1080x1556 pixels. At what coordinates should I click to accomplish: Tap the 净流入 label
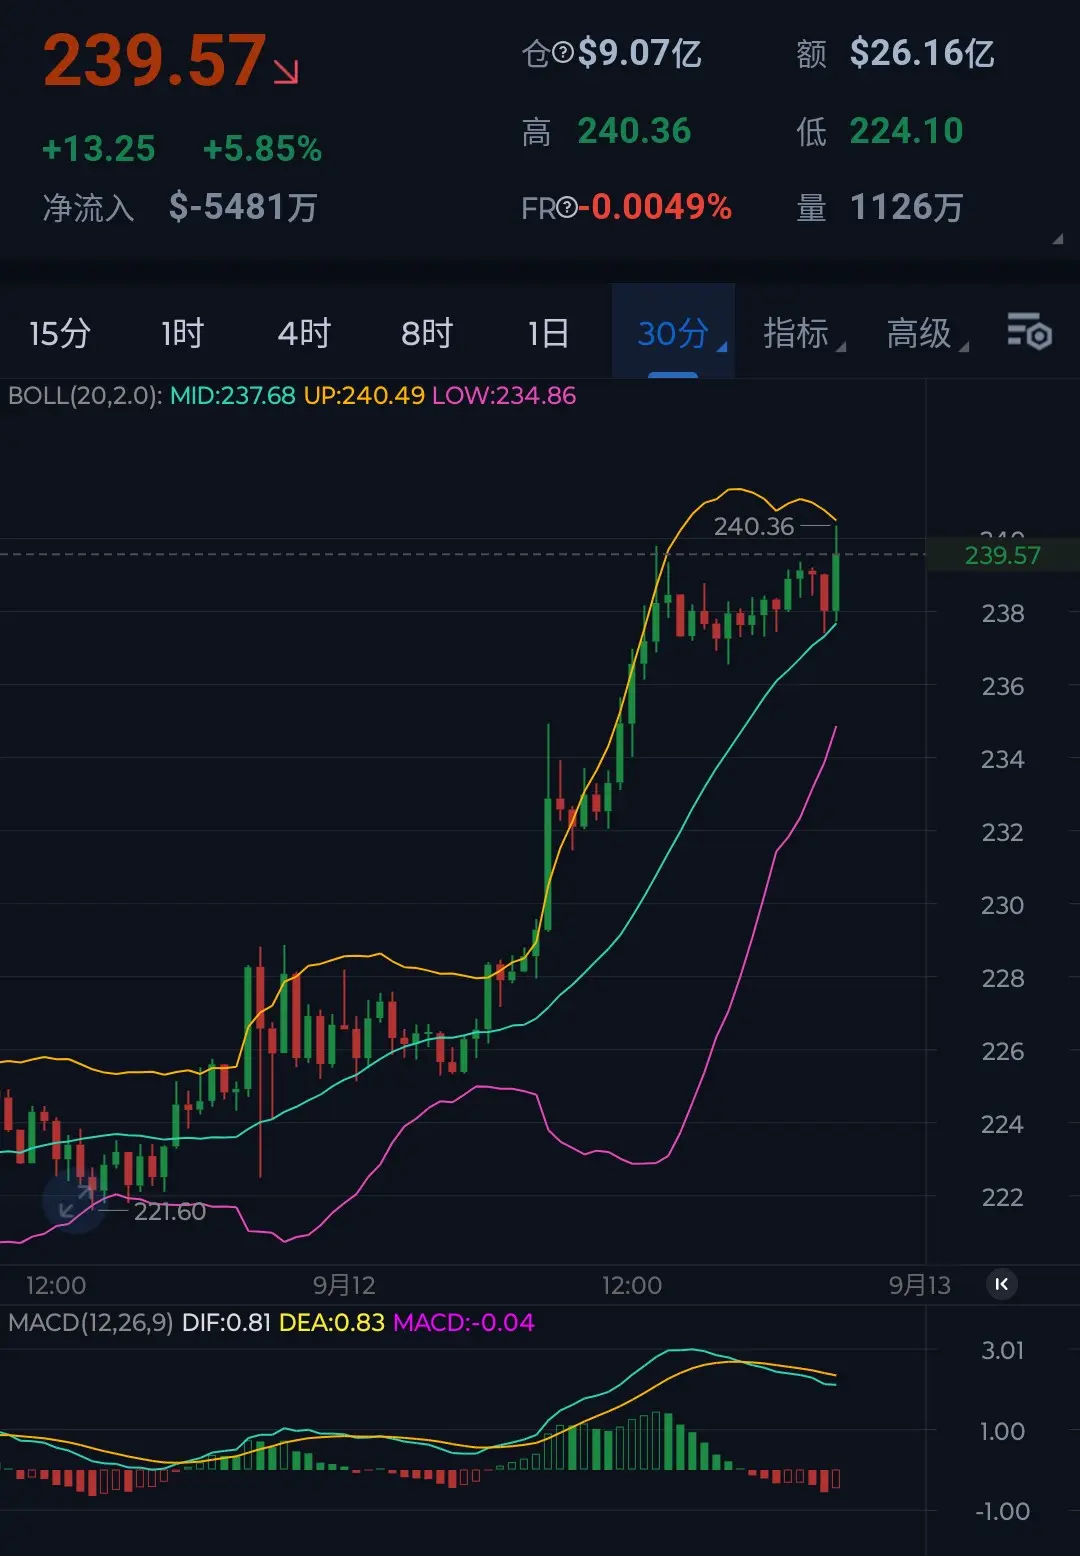pos(88,207)
